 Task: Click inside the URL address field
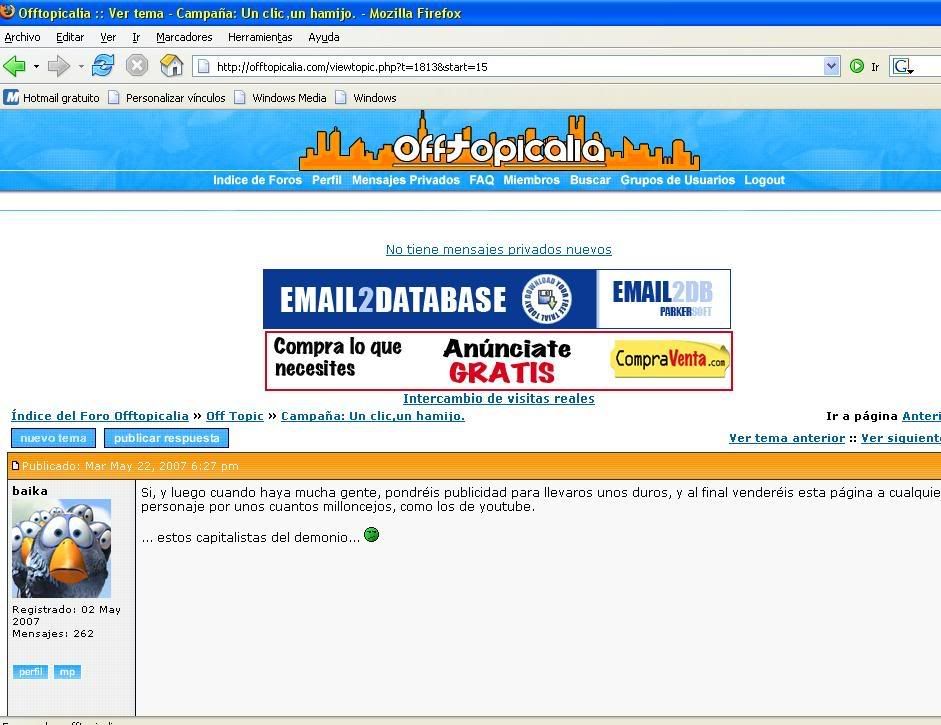(500, 67)
